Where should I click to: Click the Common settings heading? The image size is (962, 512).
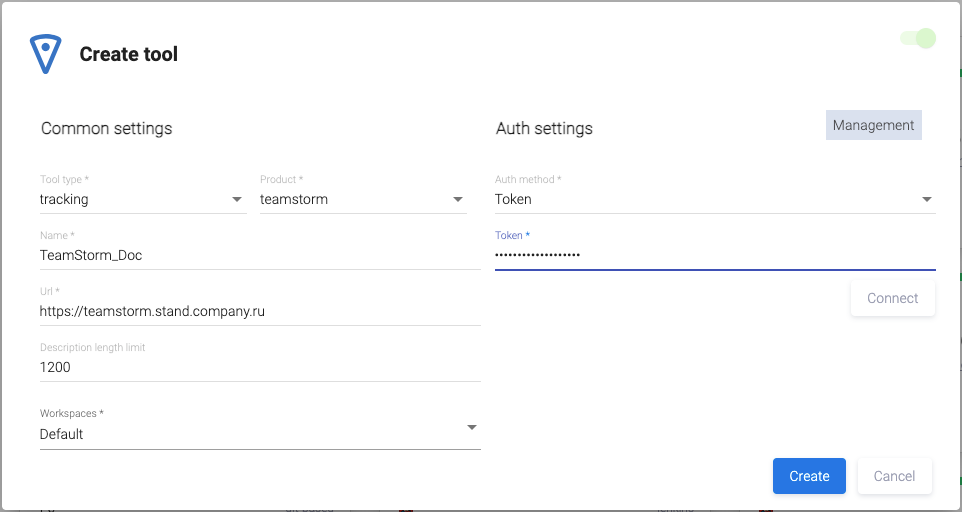(107, 128)
